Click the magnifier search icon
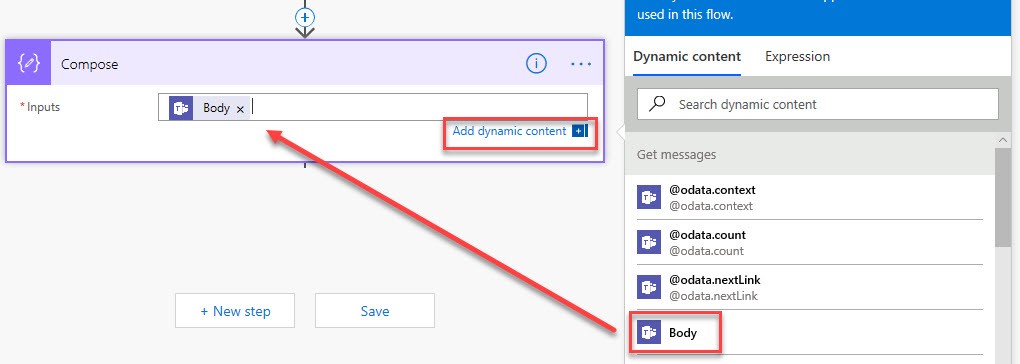 tap(657, 103)
